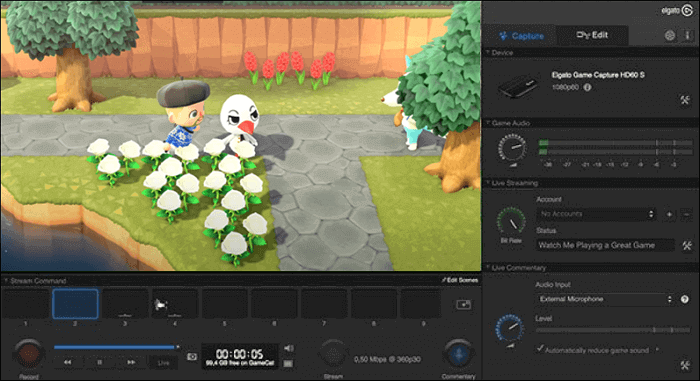
Task: Start streaming with the Stream button
Action: (333, 355)
